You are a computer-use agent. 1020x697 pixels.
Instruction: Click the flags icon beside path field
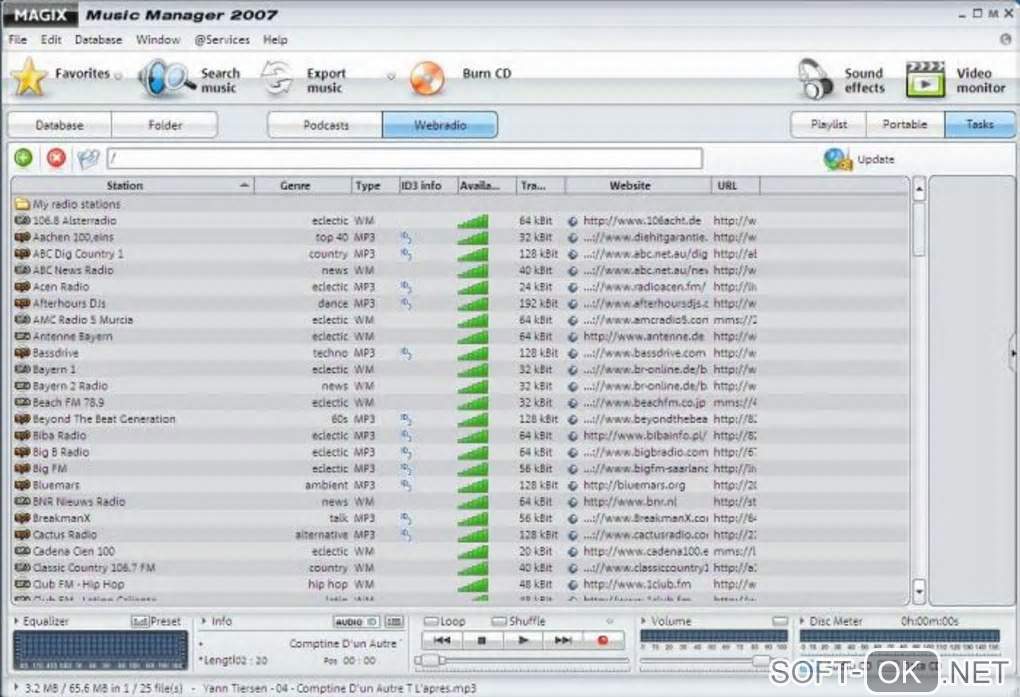88,158
